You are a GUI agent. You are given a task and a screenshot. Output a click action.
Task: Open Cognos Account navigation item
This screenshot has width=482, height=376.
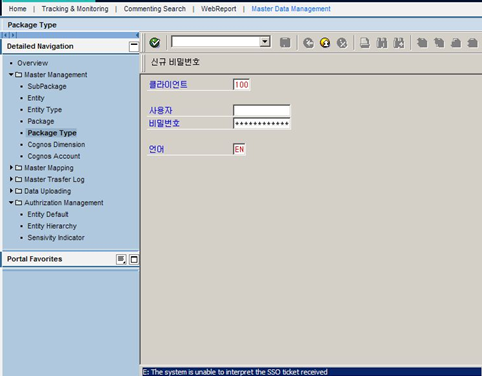click(x=54, y=156)
